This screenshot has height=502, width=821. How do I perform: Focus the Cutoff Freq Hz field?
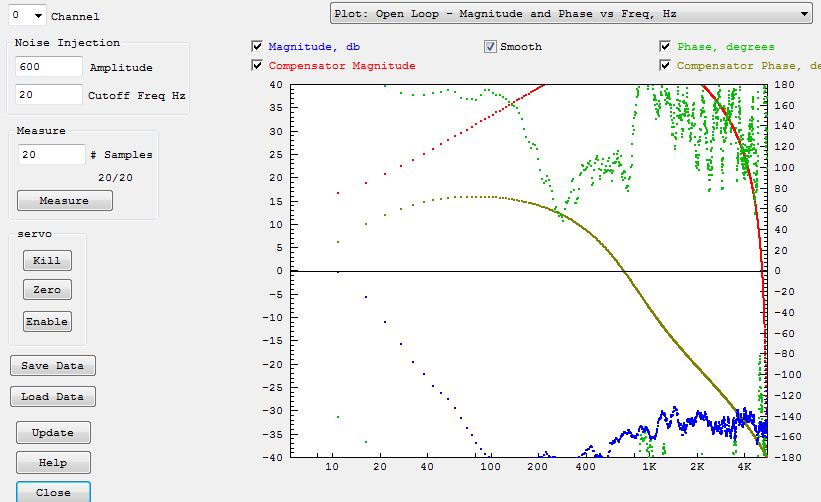tap(49, 95)
